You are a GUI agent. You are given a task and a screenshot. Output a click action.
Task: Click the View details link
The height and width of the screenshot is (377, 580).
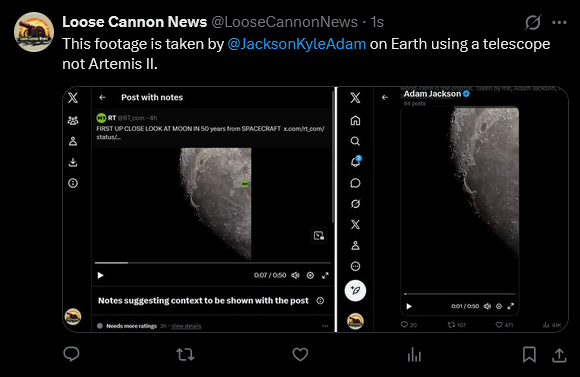pos(186,326)
